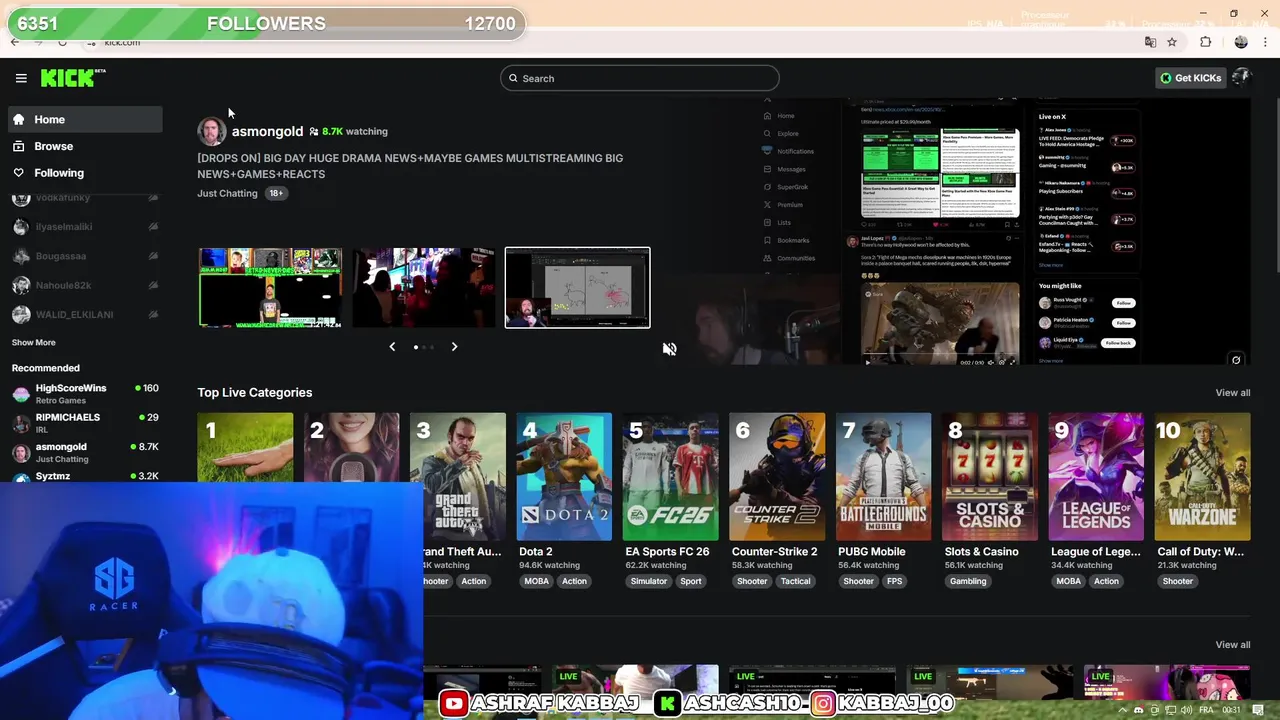Open the Chrome profile avatar
This screenshot has height=720, width=1280.
click(x=1241, y=42)
